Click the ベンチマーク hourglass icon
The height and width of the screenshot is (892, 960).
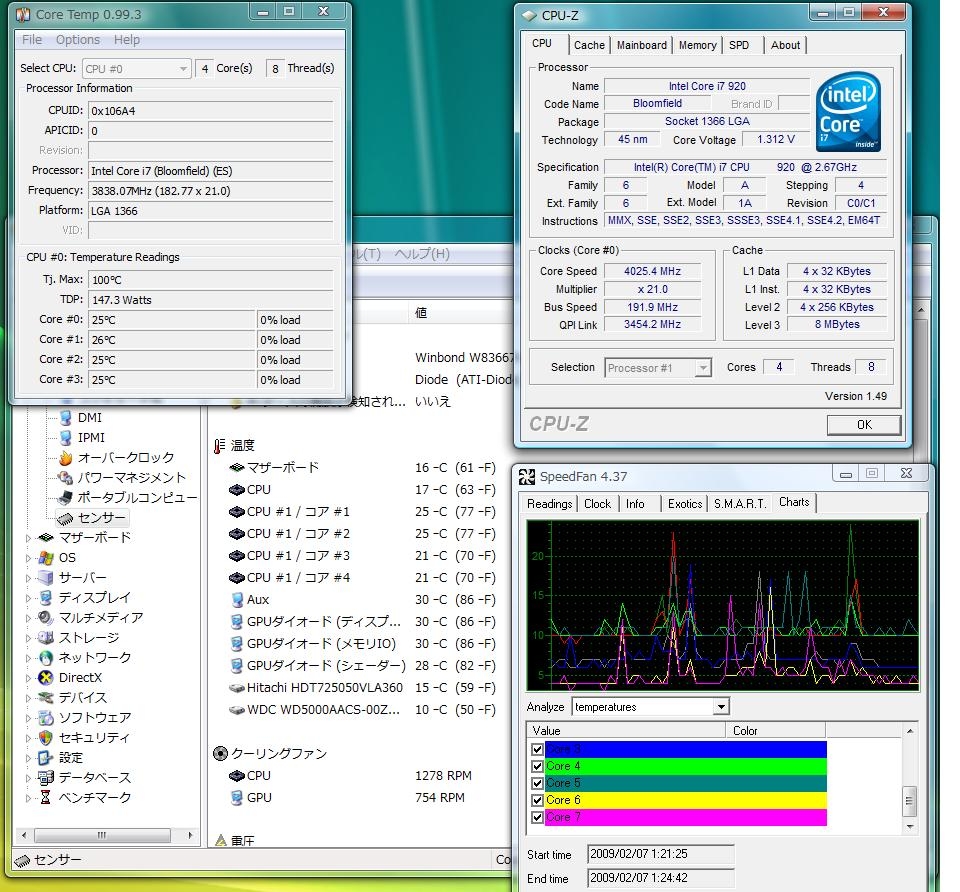click(45, 797)
